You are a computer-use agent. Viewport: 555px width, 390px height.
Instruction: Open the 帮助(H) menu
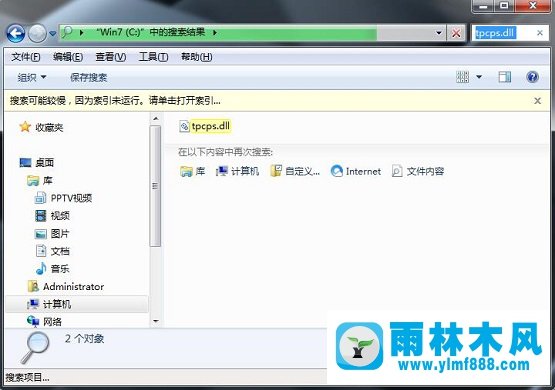196,57
